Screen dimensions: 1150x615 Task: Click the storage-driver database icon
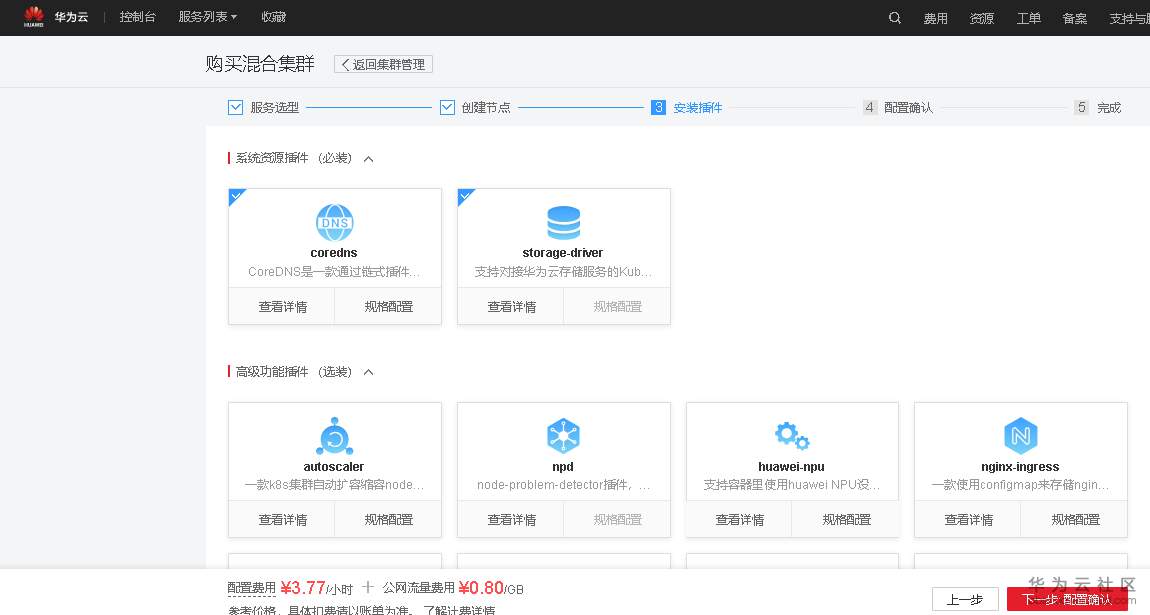[563, 223]
